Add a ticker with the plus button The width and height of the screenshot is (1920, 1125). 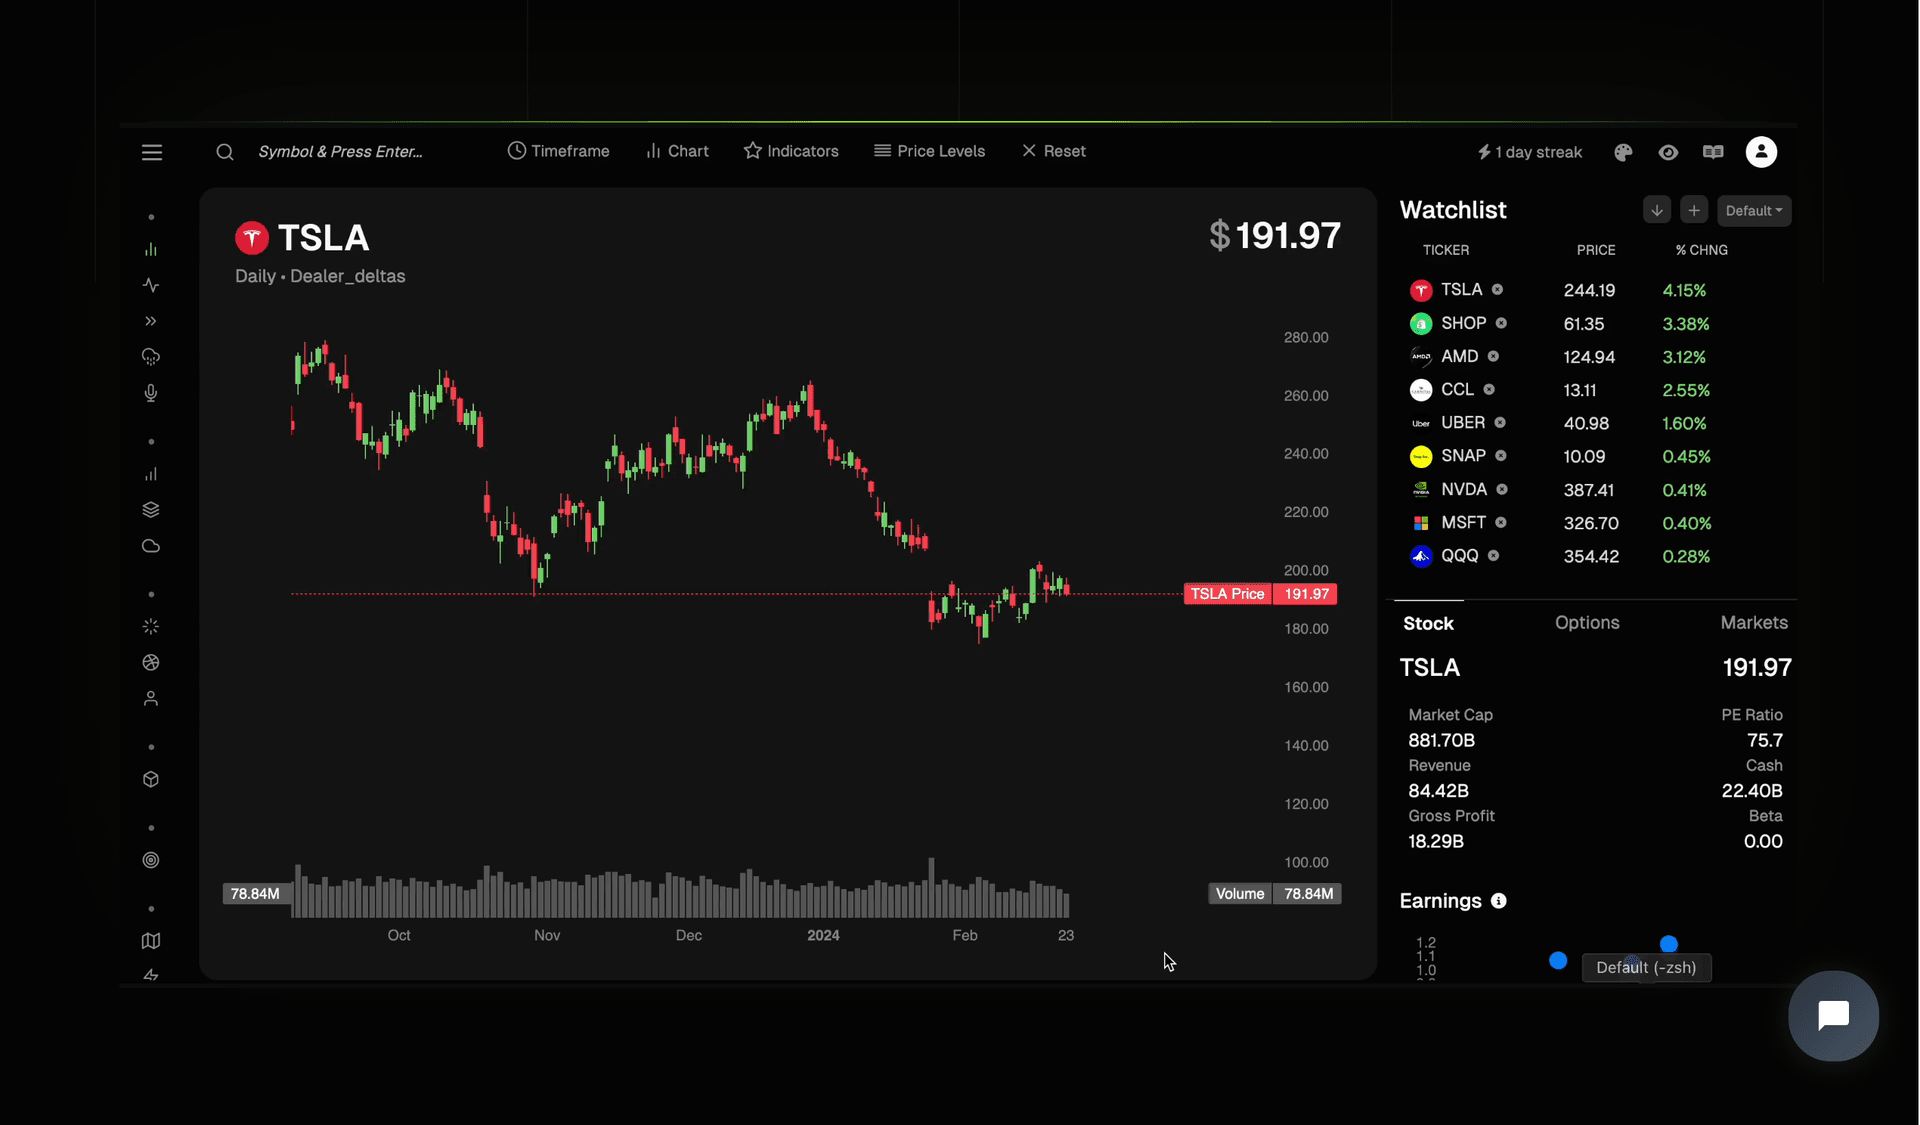(x=1694, y=210)
